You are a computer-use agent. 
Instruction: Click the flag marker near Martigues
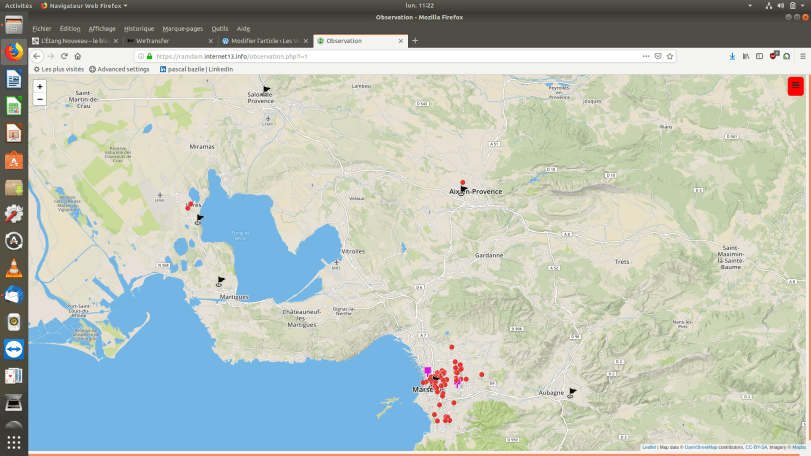point(222,280)
